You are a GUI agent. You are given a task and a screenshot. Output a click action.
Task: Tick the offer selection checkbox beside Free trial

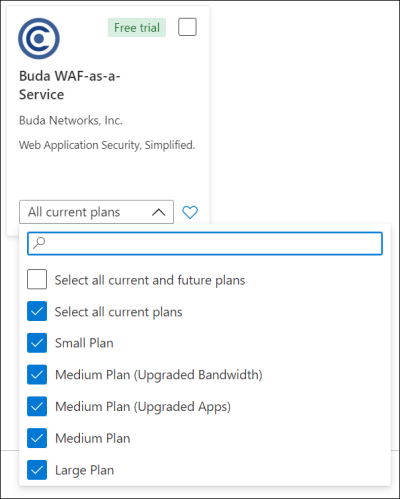click(187, 27)
